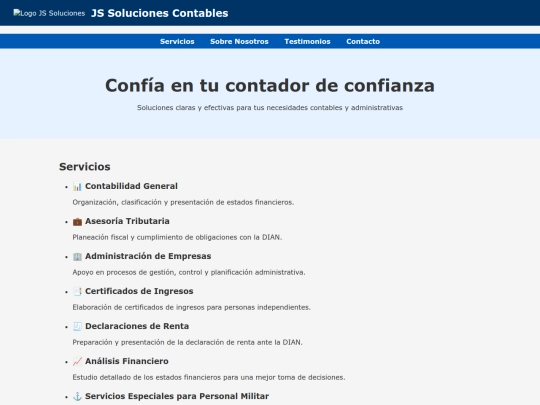Image resolution: width=540 pixels, height=405 pixels.
Task: Navigate to the Contacto section
Action: tap(363, 41)
